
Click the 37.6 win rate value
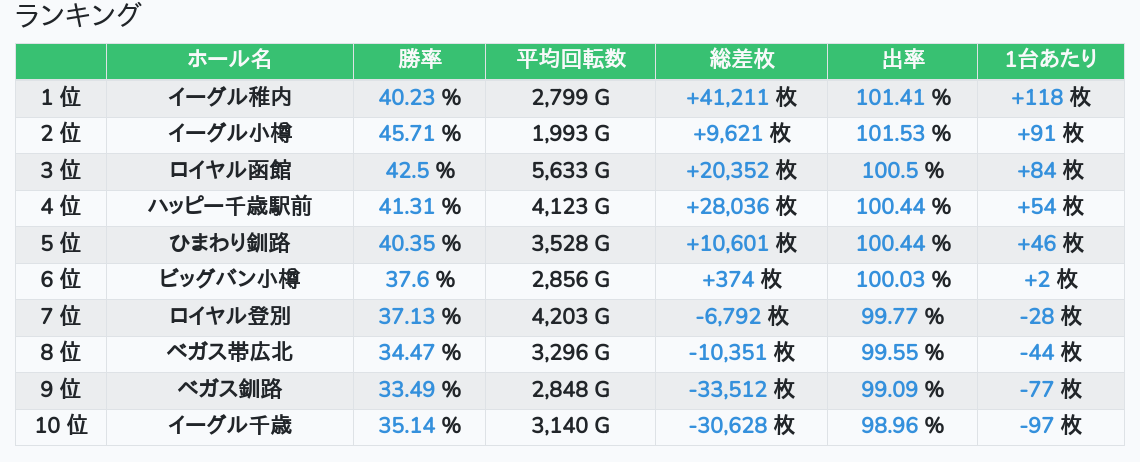pyautogui.click(x=407, y=280)
